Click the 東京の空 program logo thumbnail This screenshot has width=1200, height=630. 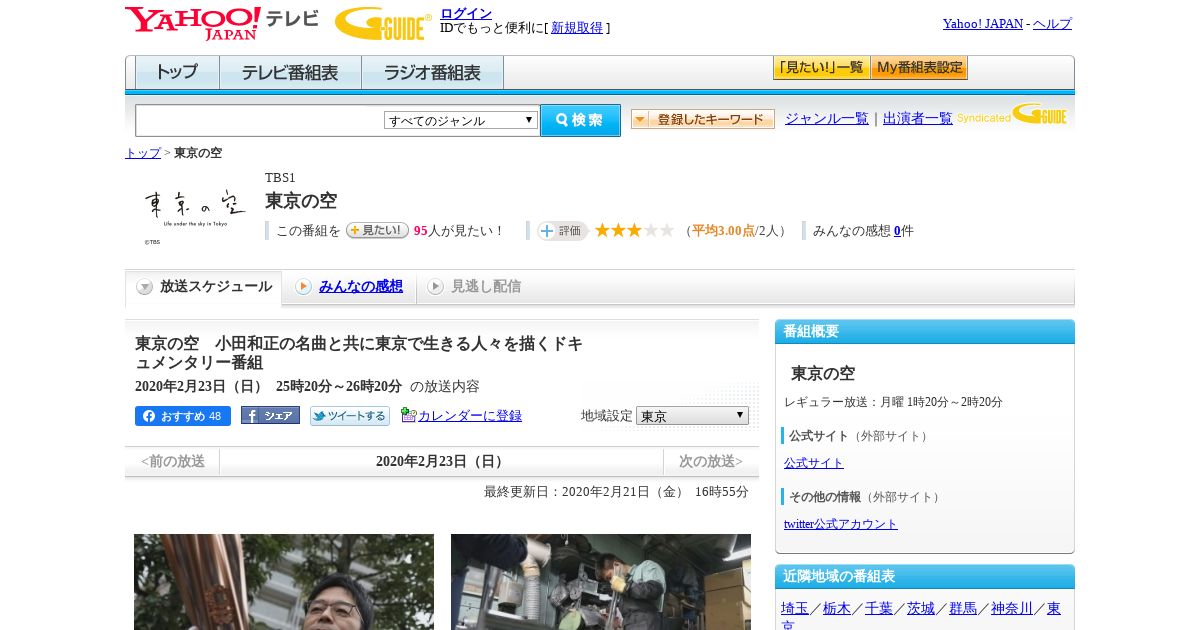tap(194, 213)
